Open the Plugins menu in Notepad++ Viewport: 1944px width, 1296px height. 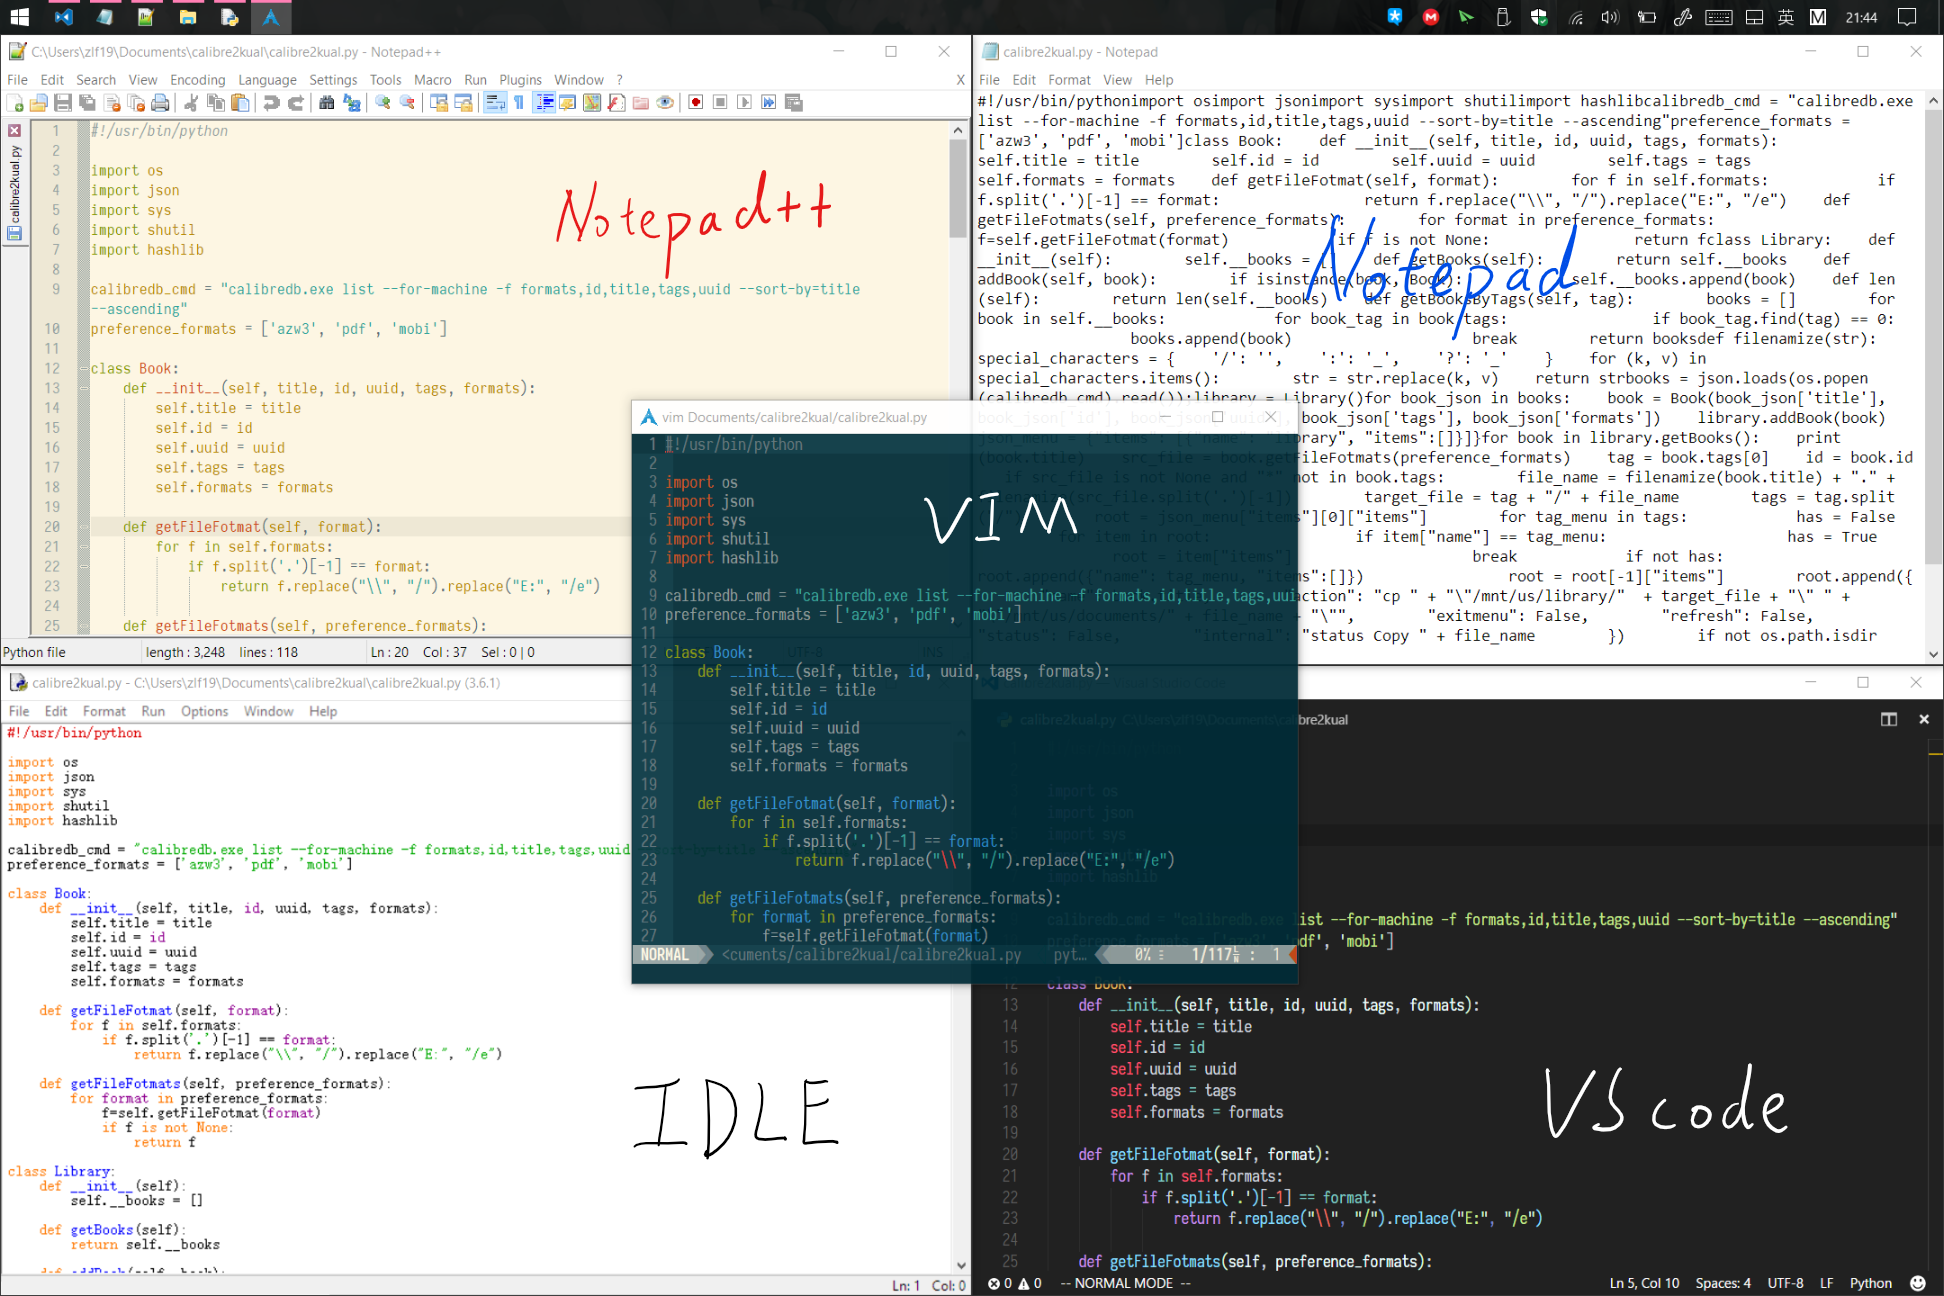pos(520,80)
